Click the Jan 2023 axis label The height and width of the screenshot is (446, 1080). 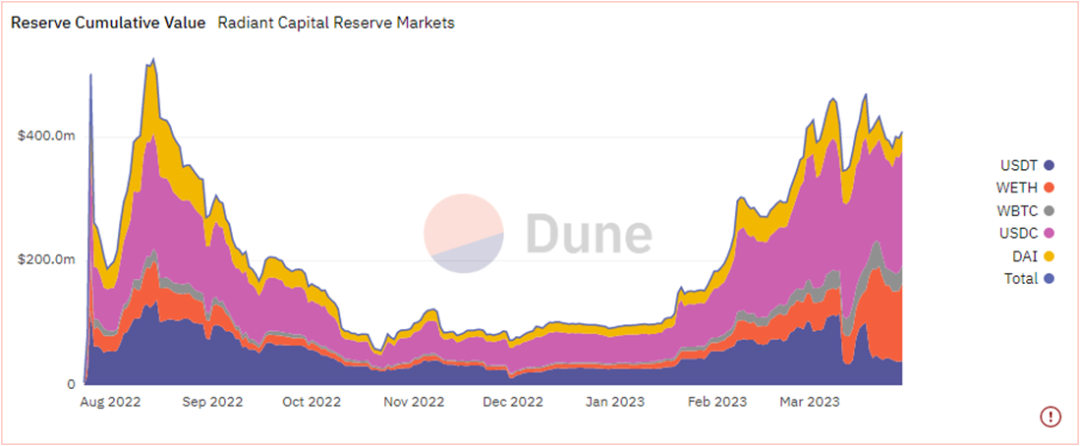click(616, 402)
